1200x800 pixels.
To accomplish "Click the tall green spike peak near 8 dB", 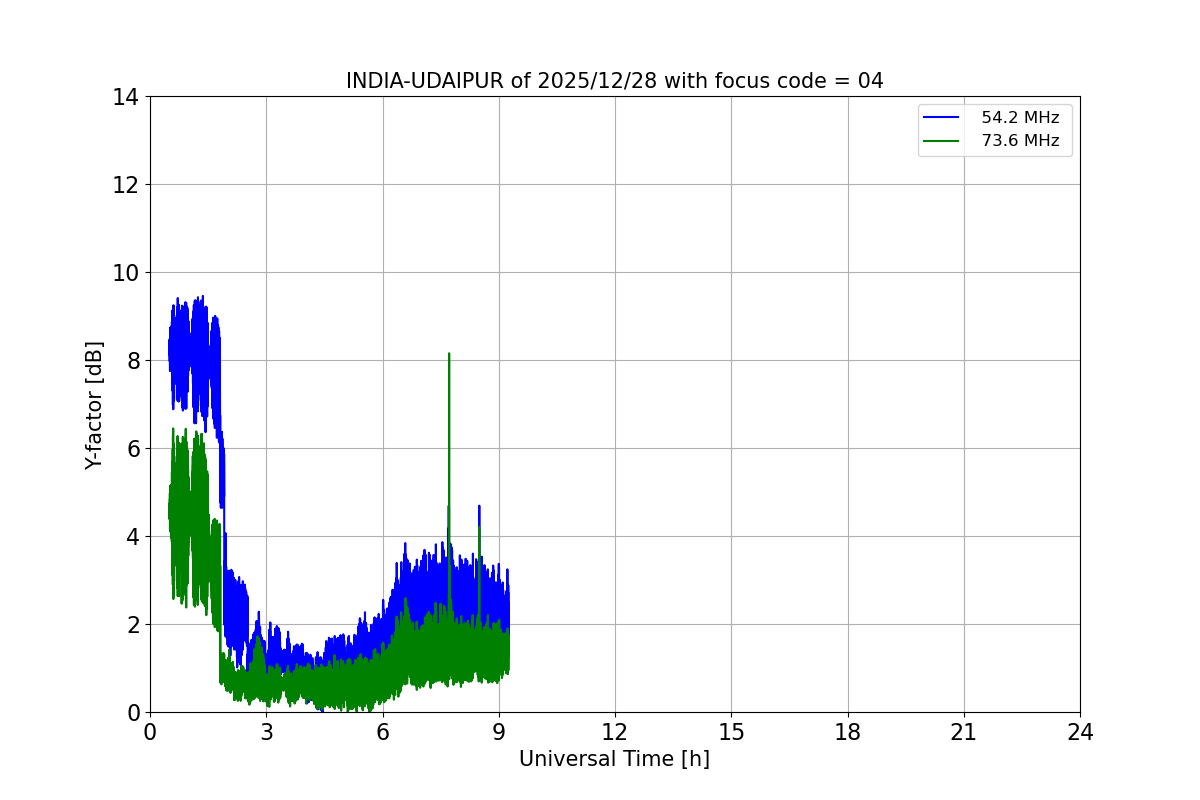I will (449, 355).
